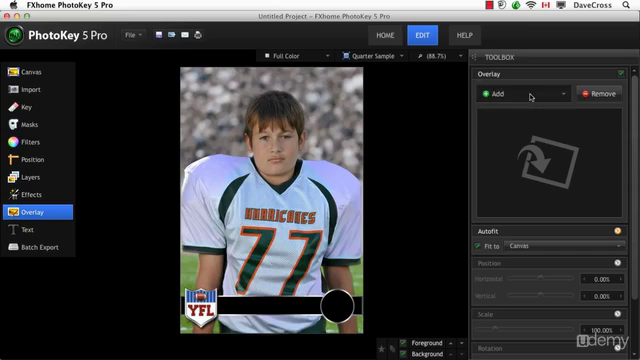The image size is (640, 360).
Task: Click the Toolbox vertical scrollbar
Action: tap(634, 188)
